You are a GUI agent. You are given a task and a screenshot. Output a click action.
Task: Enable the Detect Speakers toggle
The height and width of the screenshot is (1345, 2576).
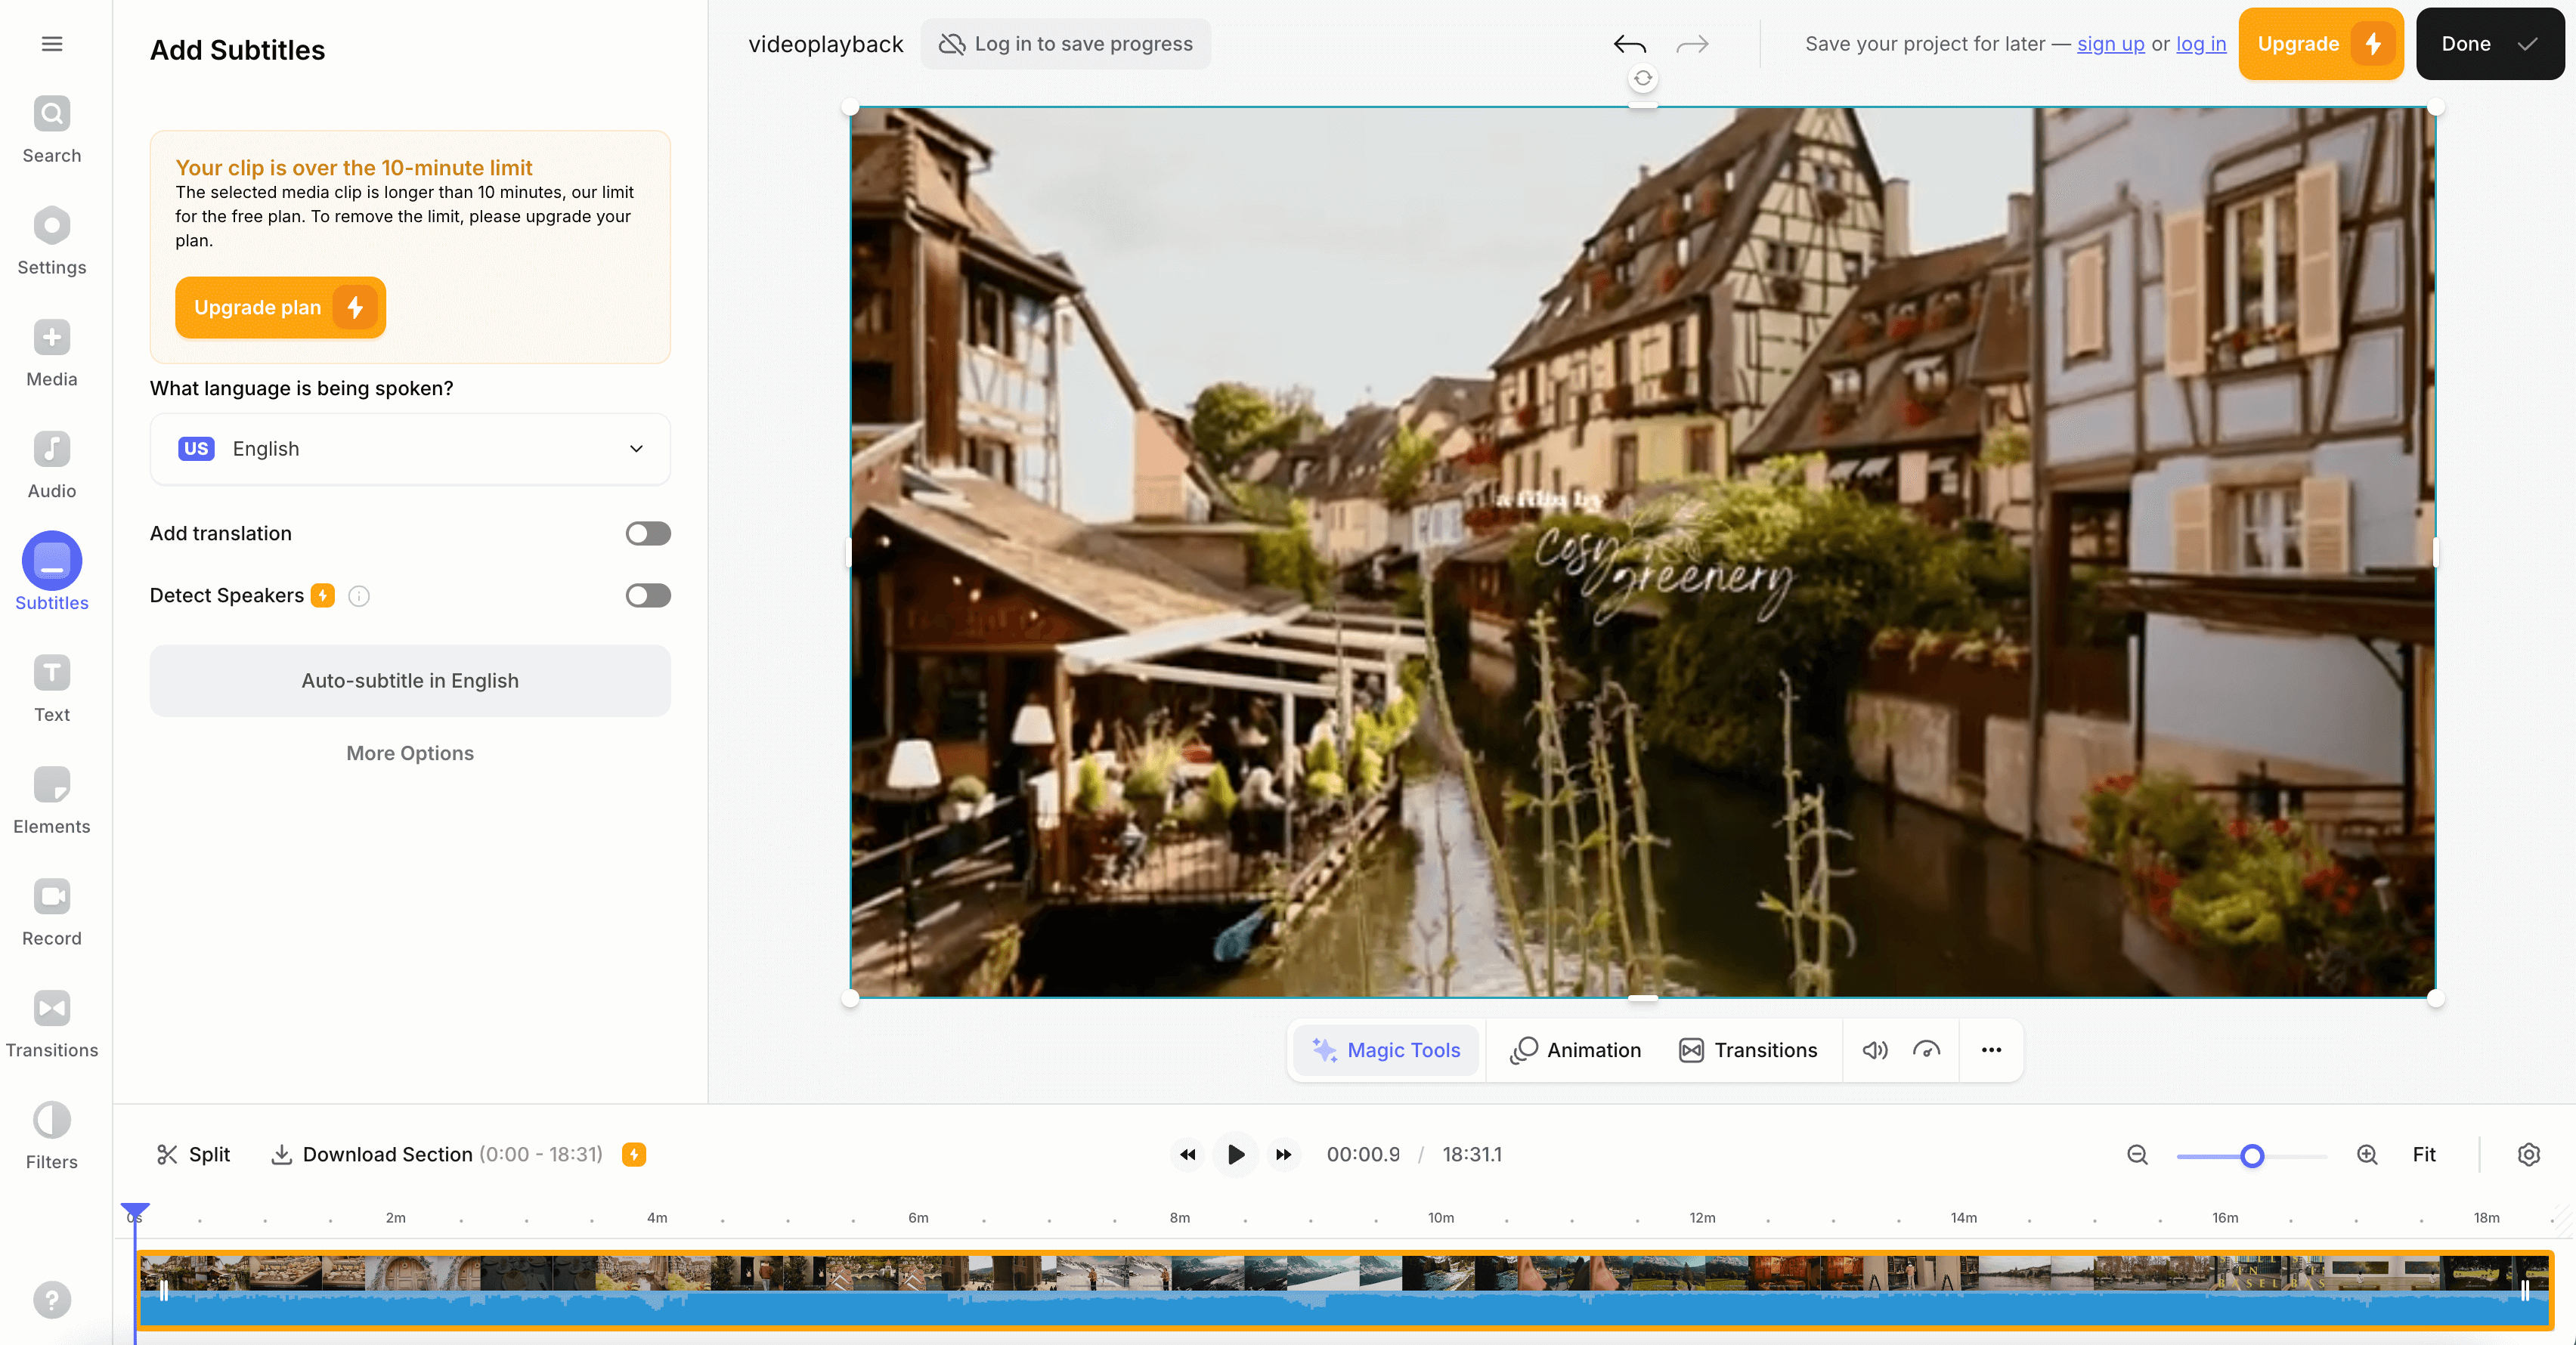pos(648,596)
